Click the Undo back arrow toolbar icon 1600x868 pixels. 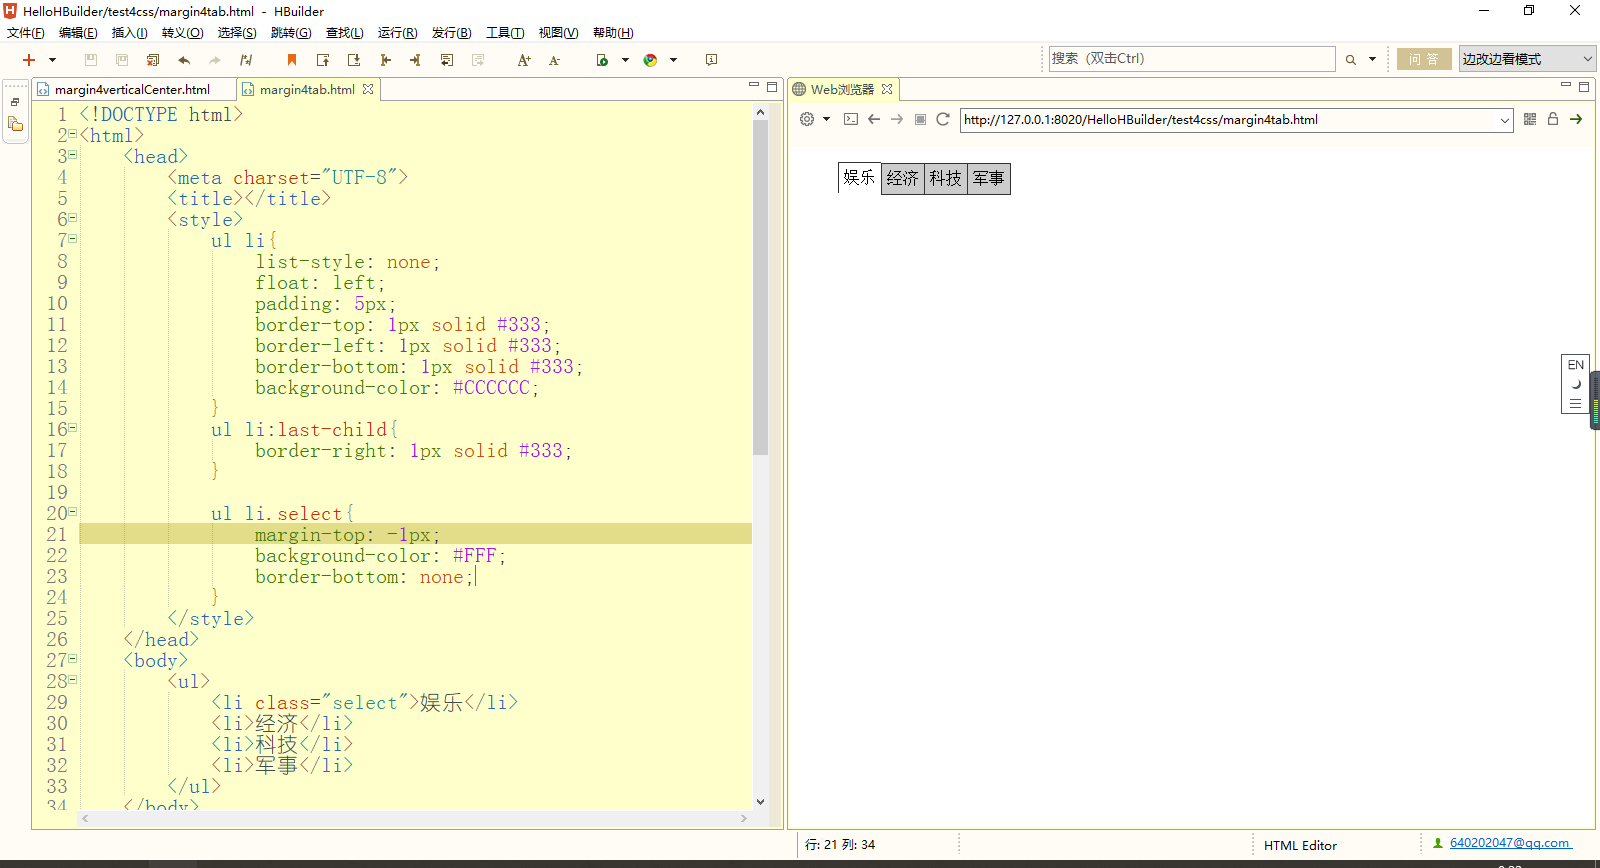(x=184, y=60)
